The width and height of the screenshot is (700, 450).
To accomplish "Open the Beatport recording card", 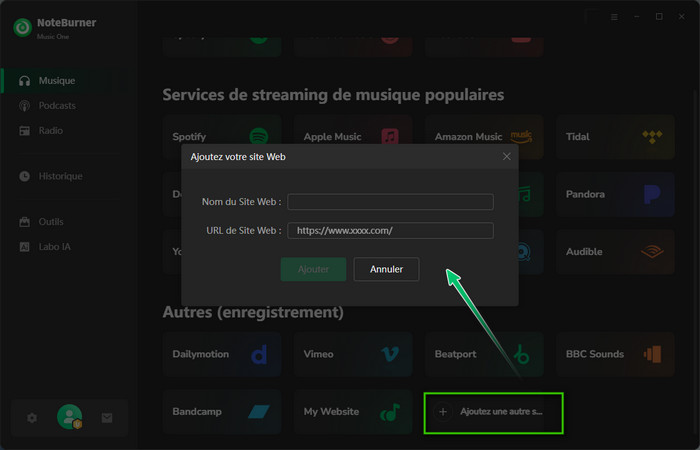I will pyautogui.click(x=484, y=354).
